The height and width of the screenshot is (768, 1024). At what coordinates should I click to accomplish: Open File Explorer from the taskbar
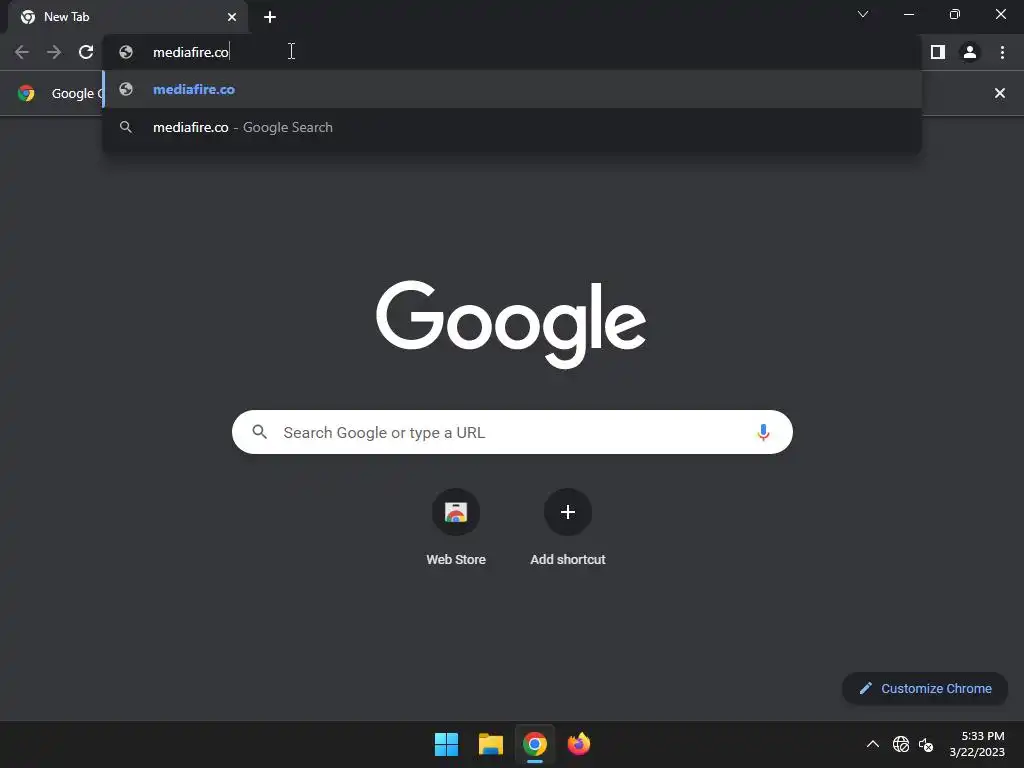491,744
